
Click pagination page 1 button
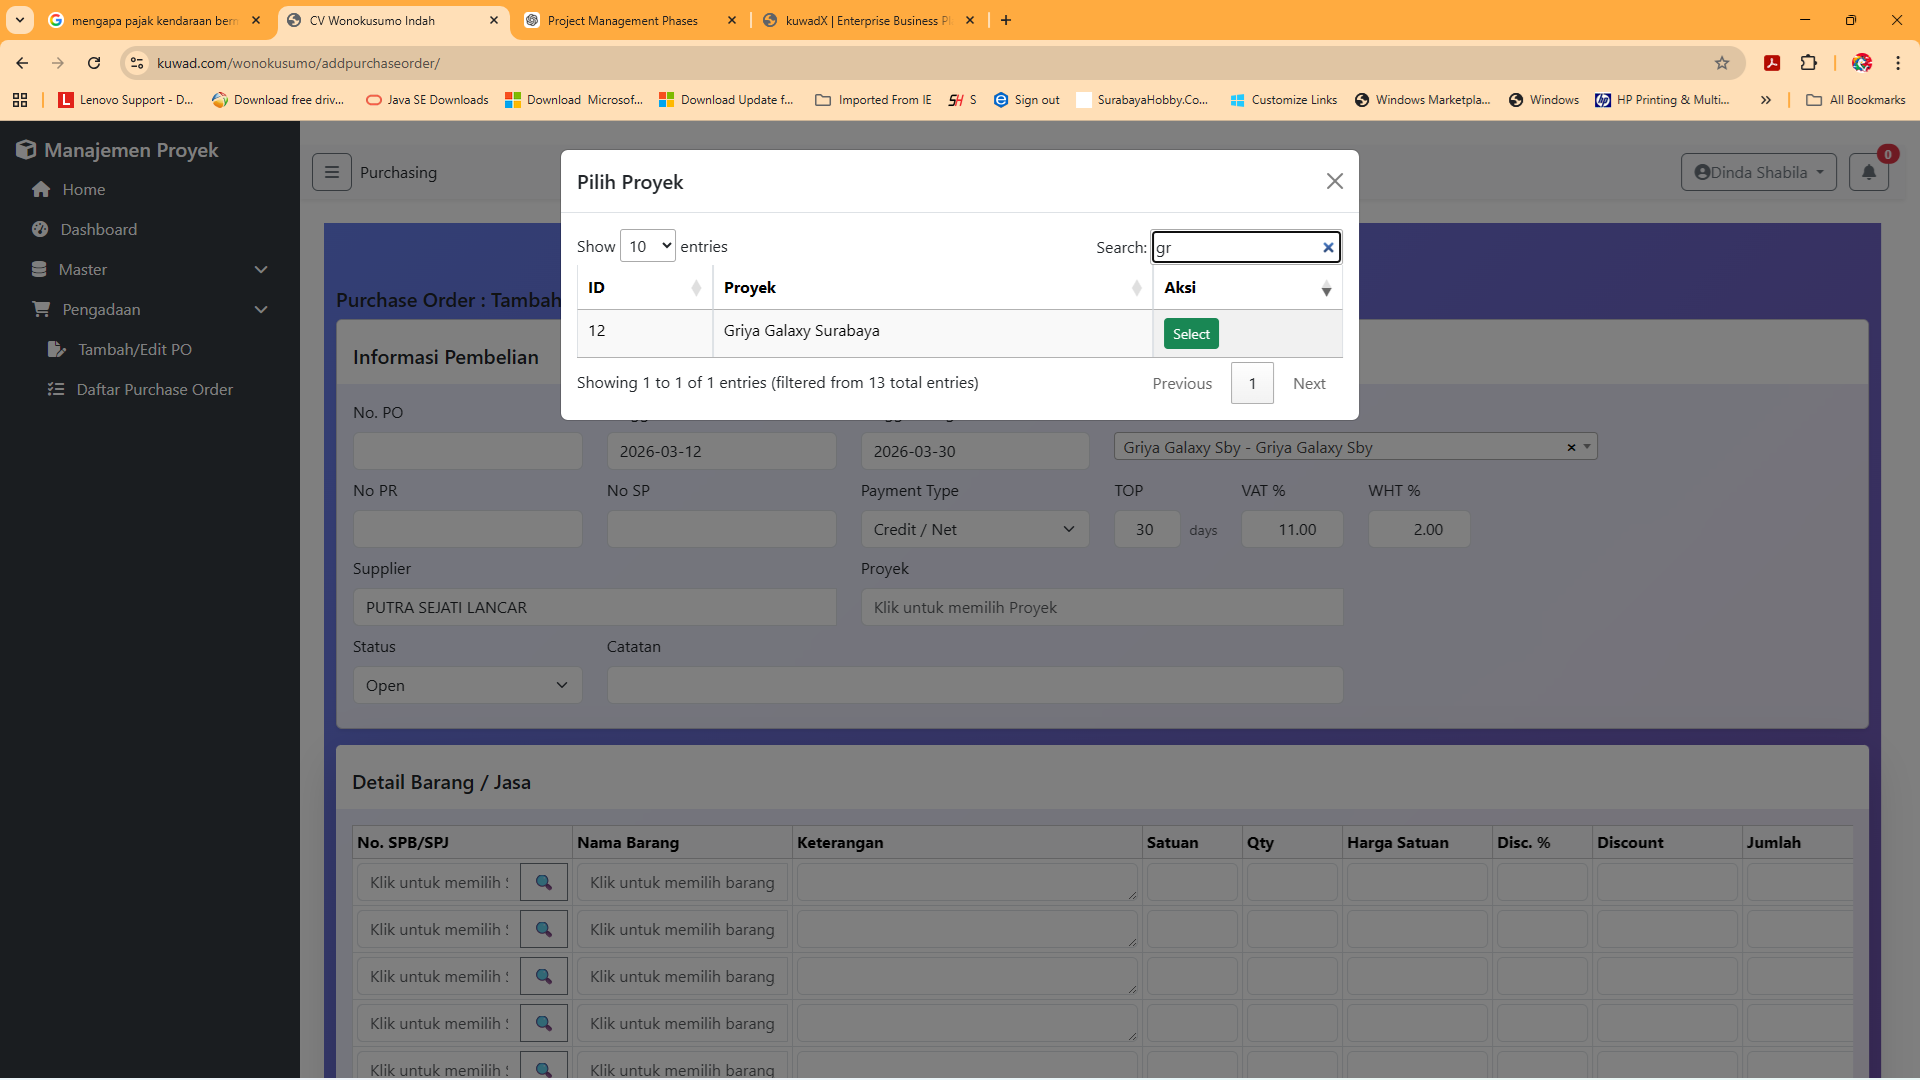(x=1251, y=384)
